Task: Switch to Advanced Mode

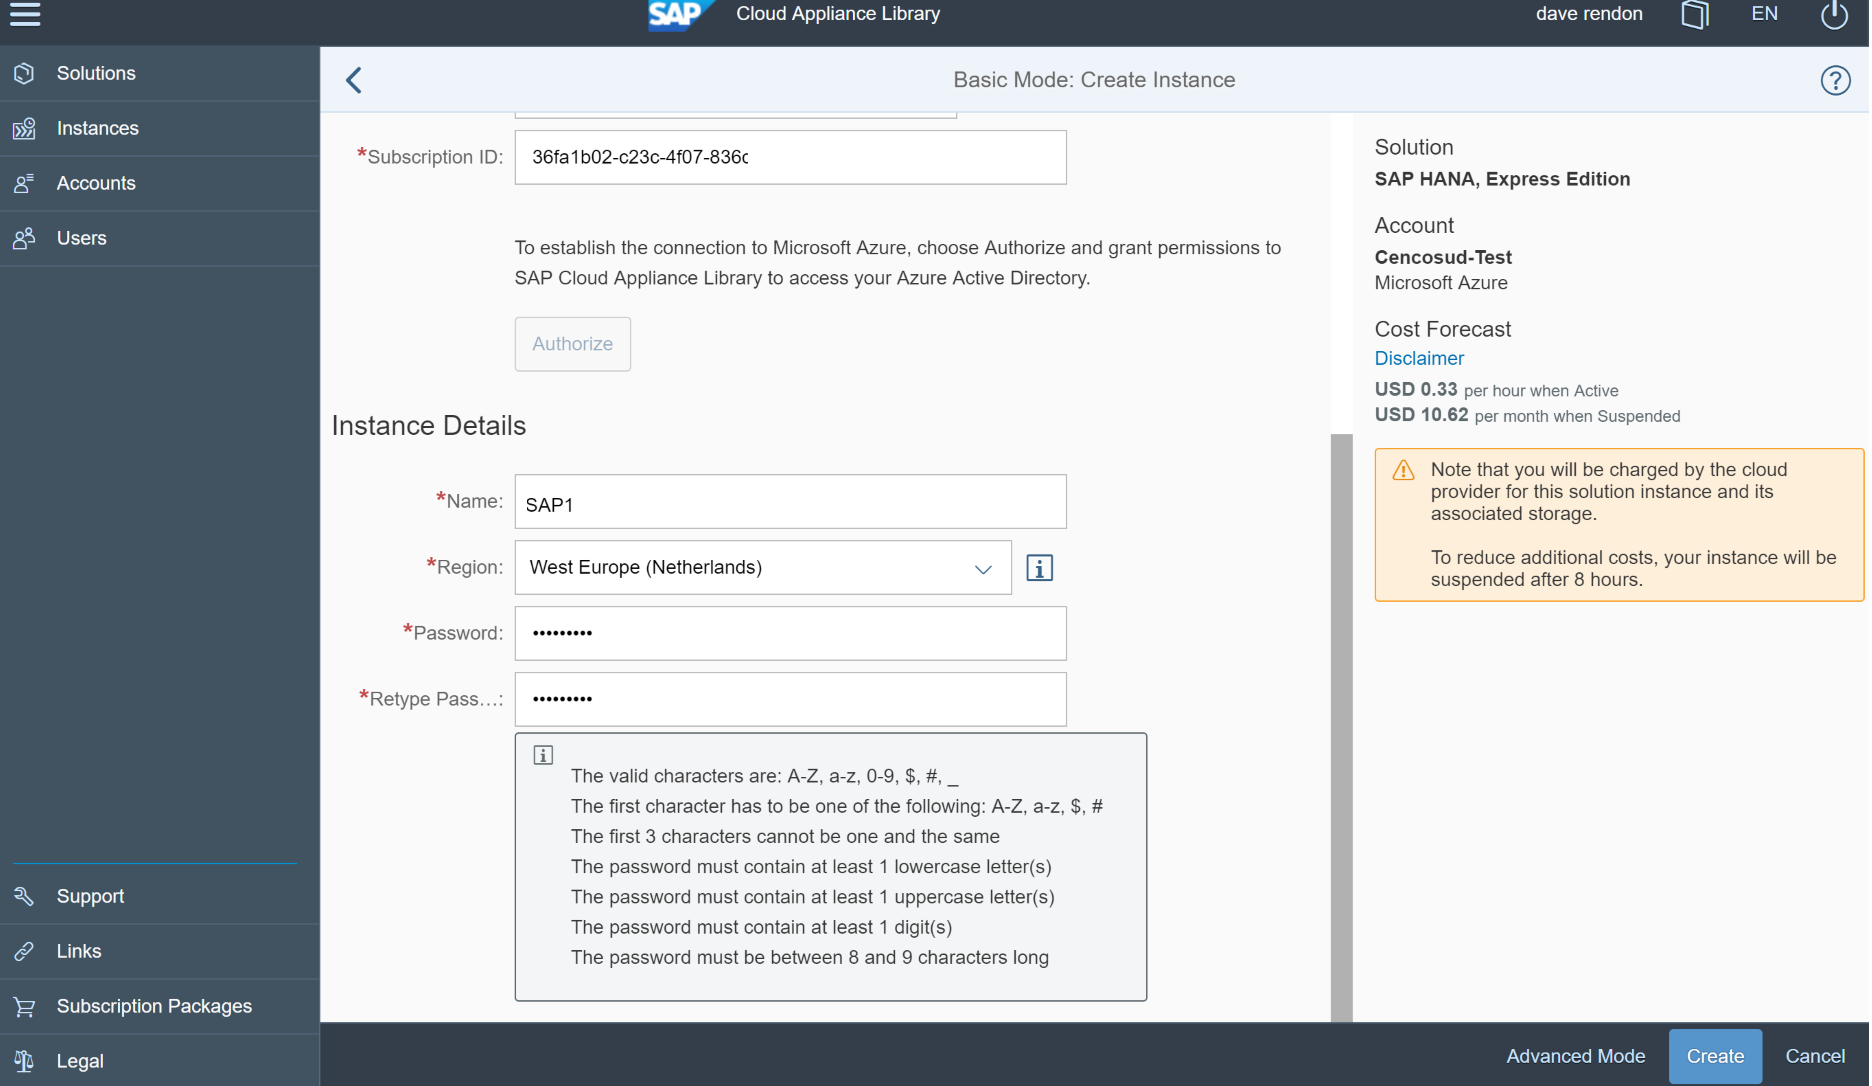Action: tap(1576, 1056)
